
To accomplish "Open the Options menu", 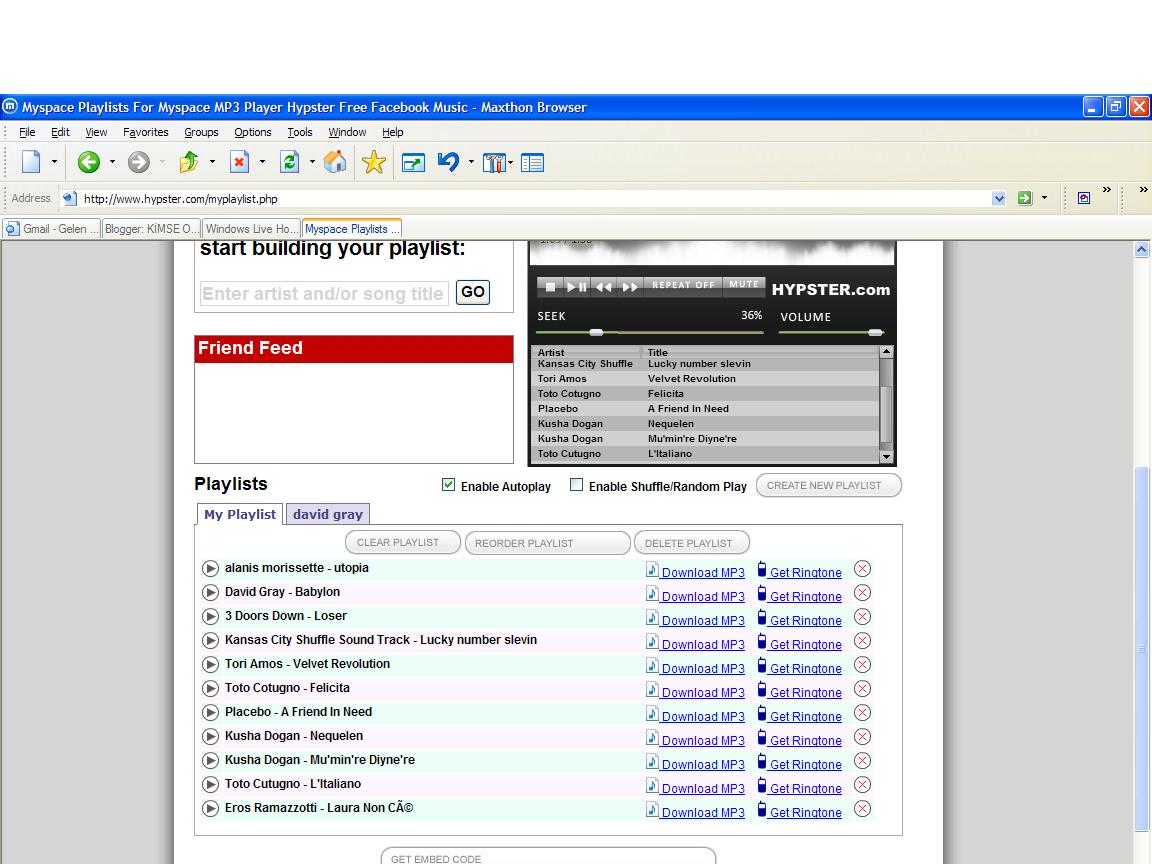I will (x=253, y=132).
